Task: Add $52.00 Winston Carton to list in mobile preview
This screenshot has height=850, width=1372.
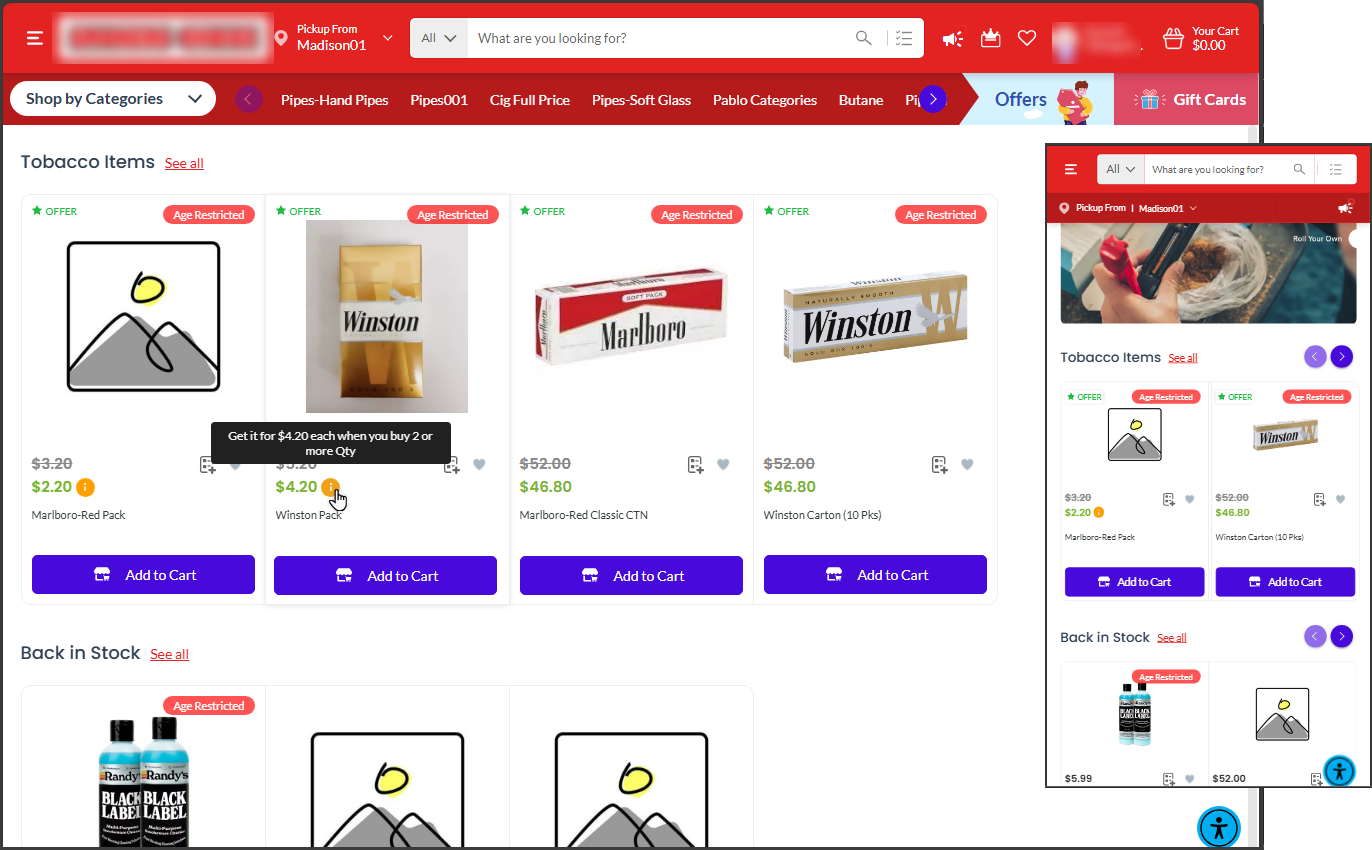Action: click(x=1319, y=499)
